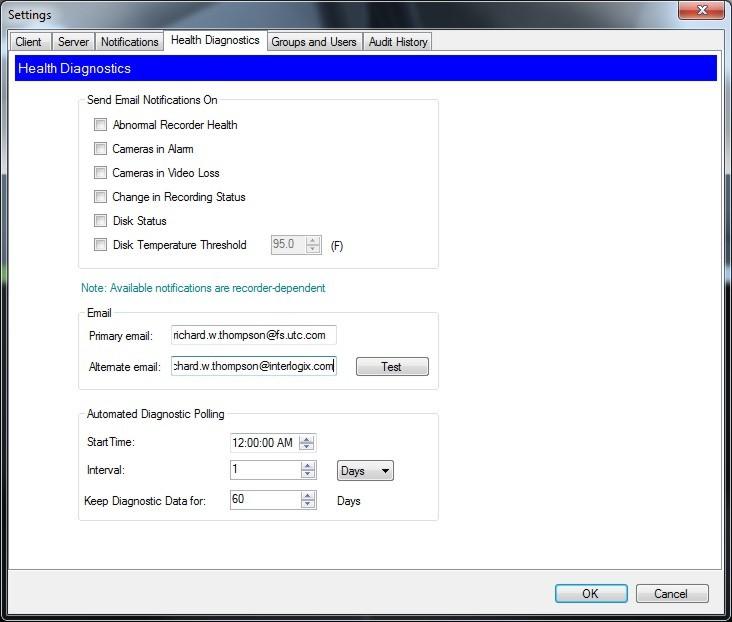Check the Cameras in Alarm option
This screenshot has height=622, width=732.
[x=100, y=148]
